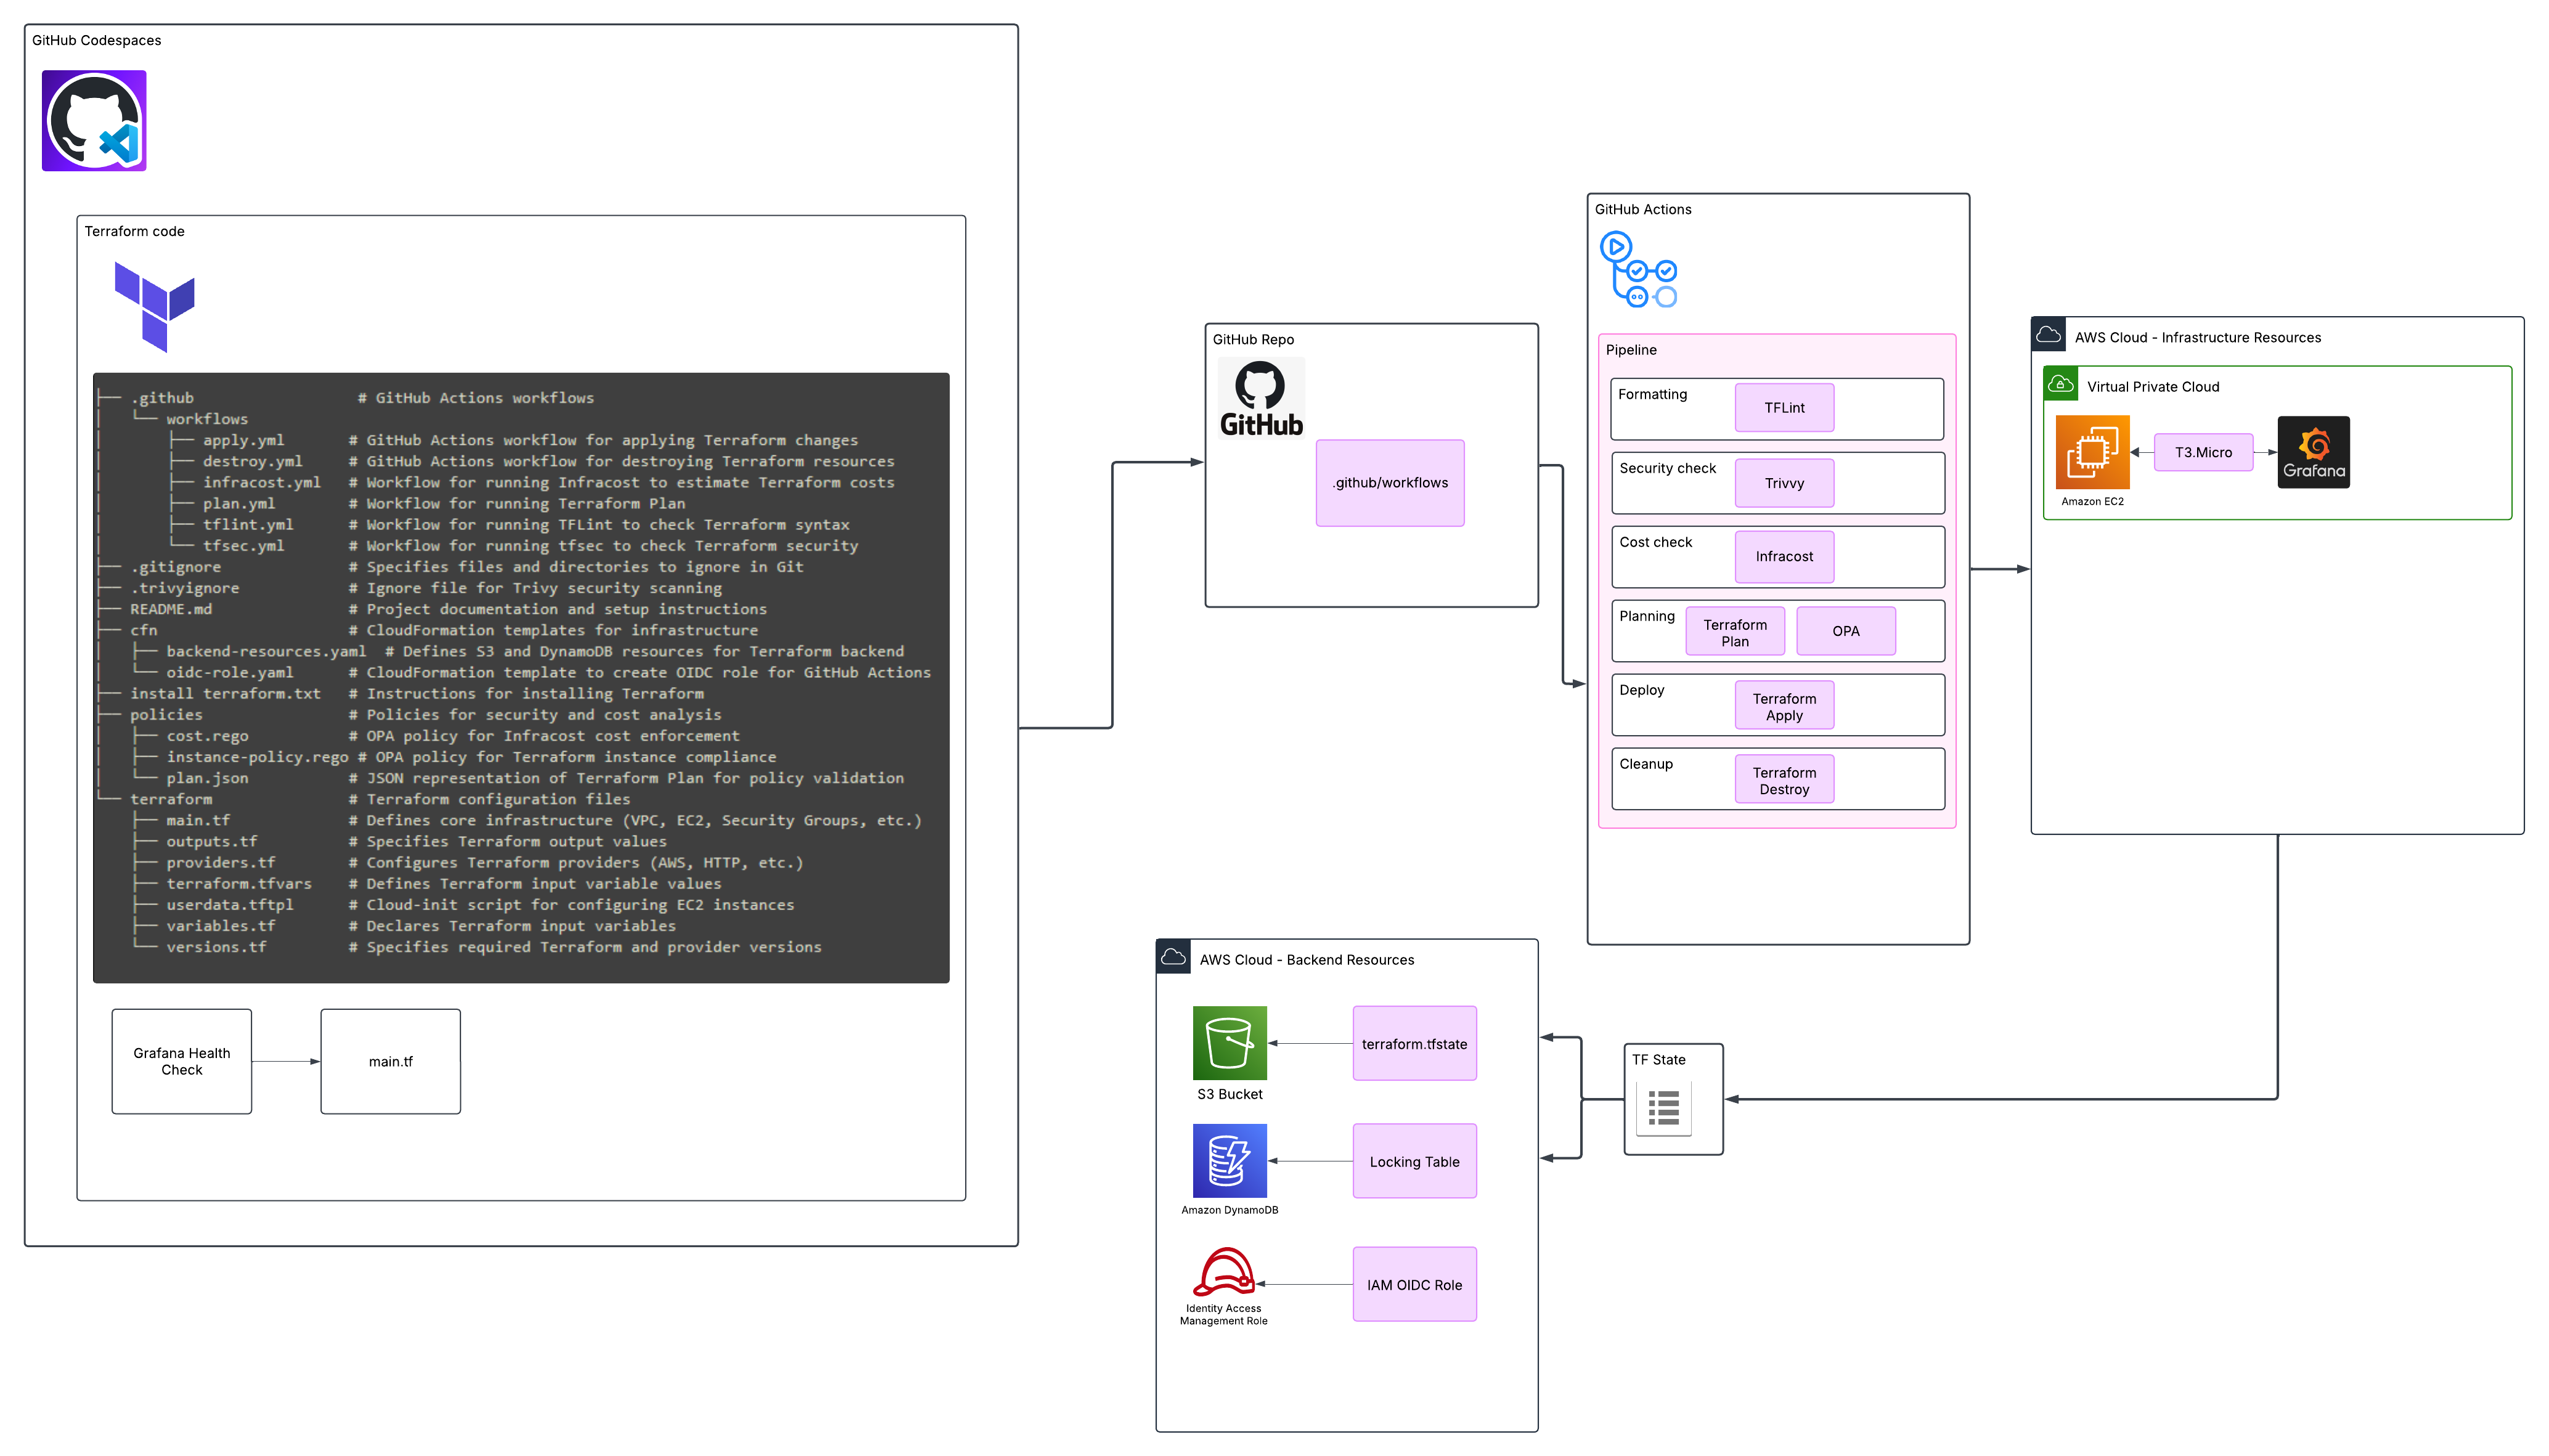Click the green Virtual Private Cloud icon
Image resolution: width=2549 pixels, height=1456 pixels.
coord(2059,383)
